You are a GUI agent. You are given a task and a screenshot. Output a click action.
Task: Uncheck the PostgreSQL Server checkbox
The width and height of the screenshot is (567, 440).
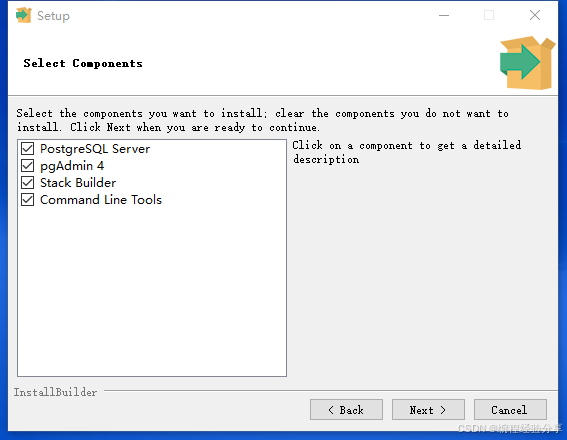click(27, 149)
